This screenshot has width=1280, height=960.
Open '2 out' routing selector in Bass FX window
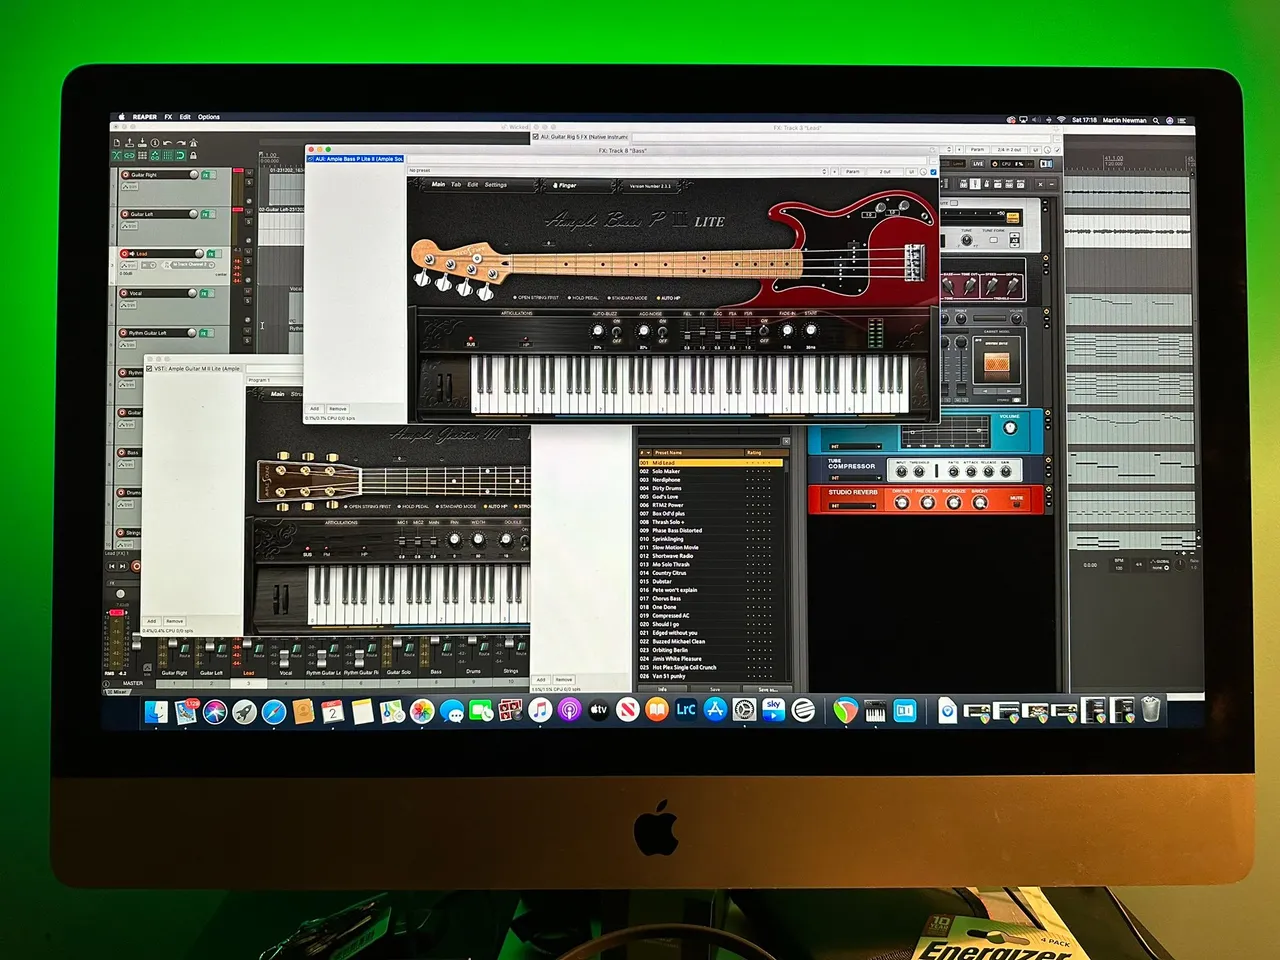885,172
